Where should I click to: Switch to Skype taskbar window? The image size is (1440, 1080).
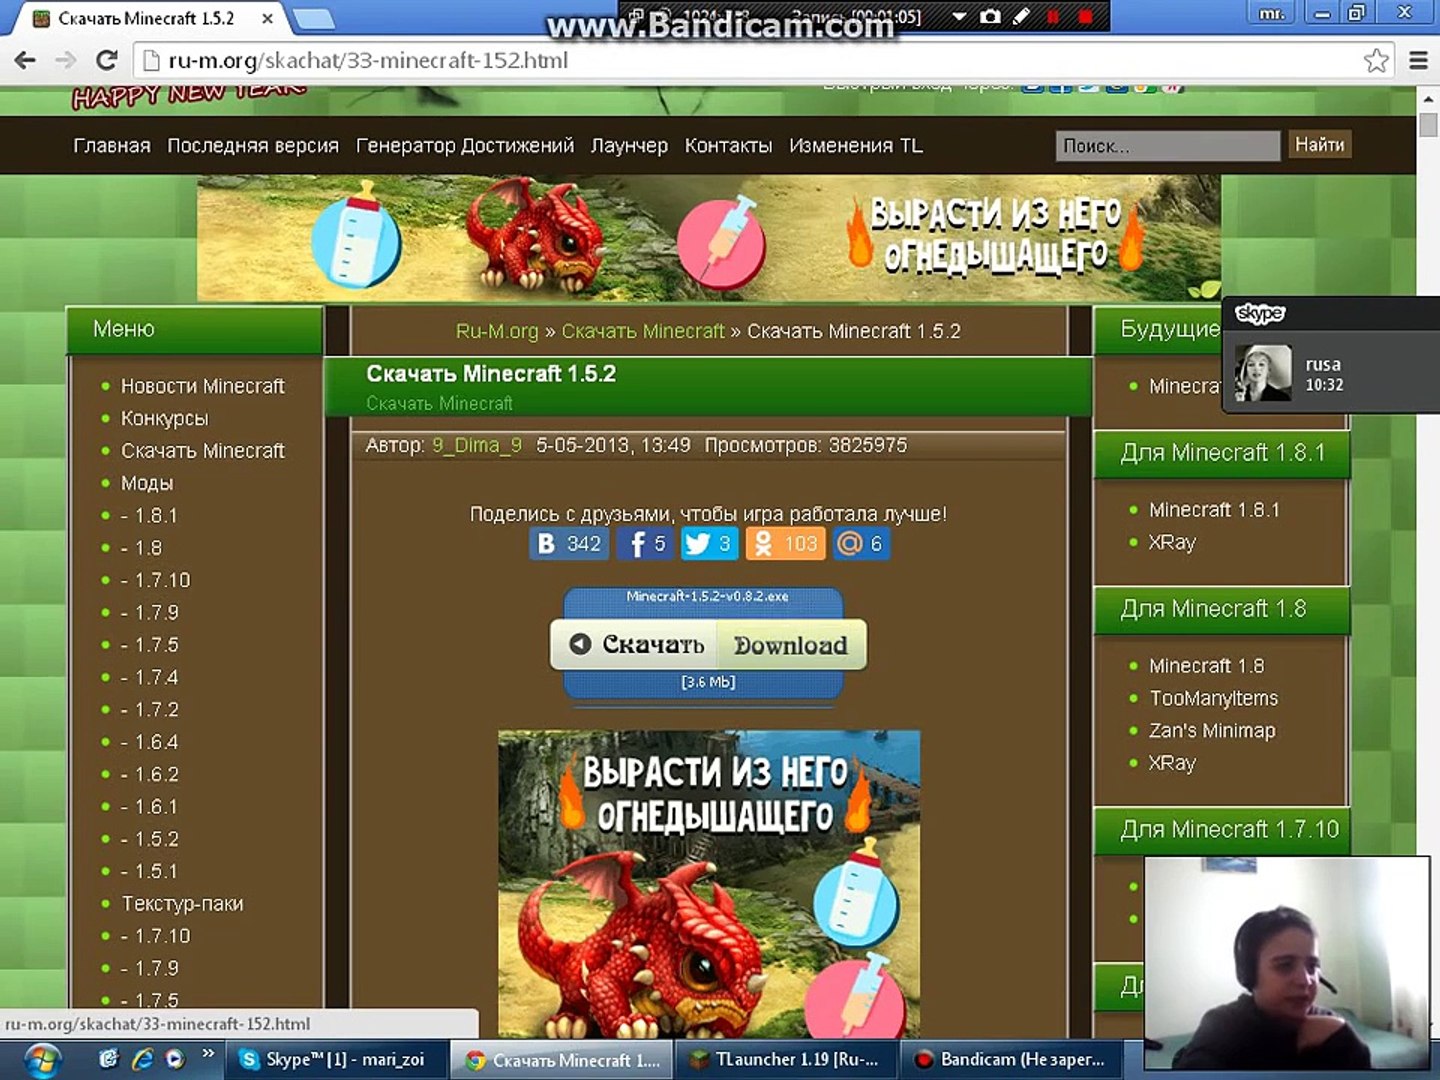[x=335, y=1059]
